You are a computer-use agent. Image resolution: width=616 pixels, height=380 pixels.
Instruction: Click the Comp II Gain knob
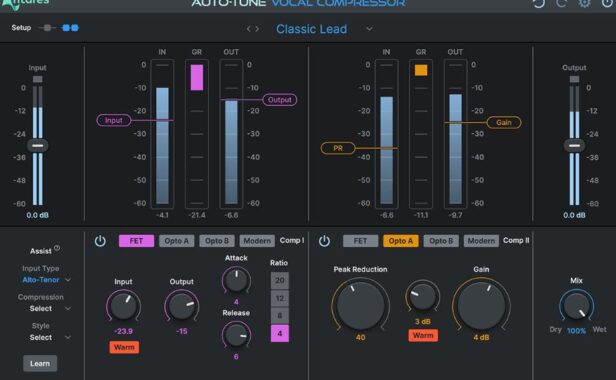(x=481, y=305)
